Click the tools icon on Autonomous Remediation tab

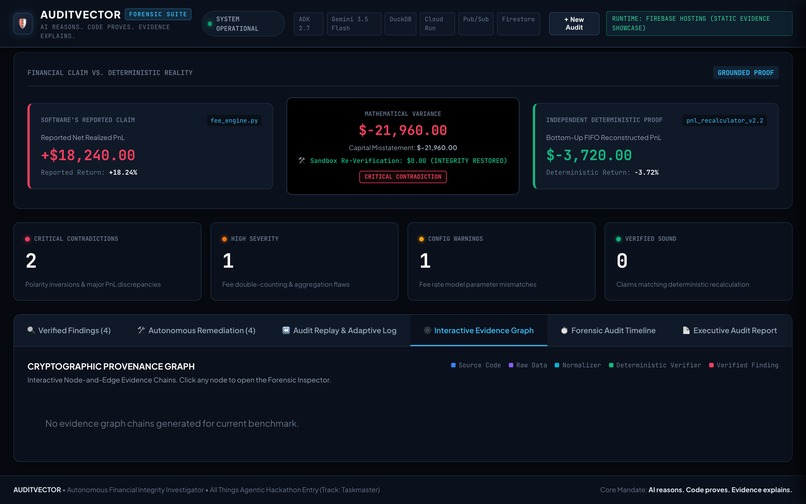[141, 330]
